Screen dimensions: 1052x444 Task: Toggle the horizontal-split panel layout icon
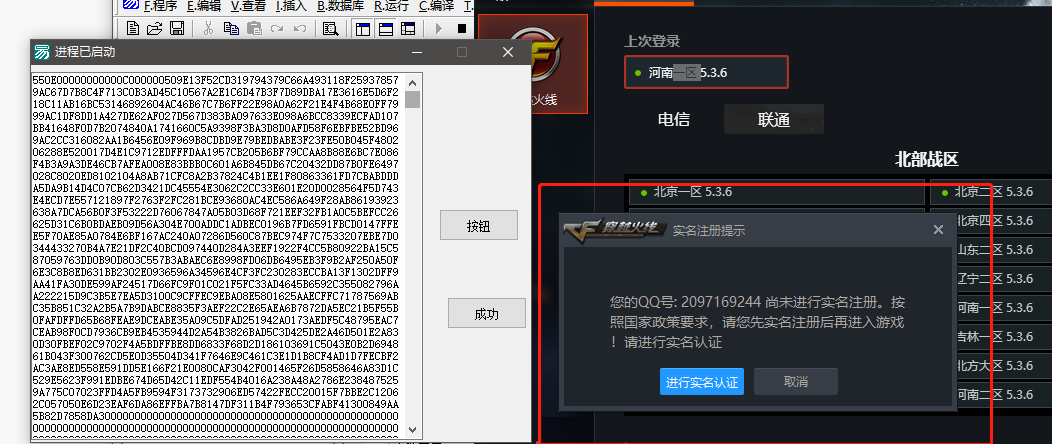tap(386, 28)
